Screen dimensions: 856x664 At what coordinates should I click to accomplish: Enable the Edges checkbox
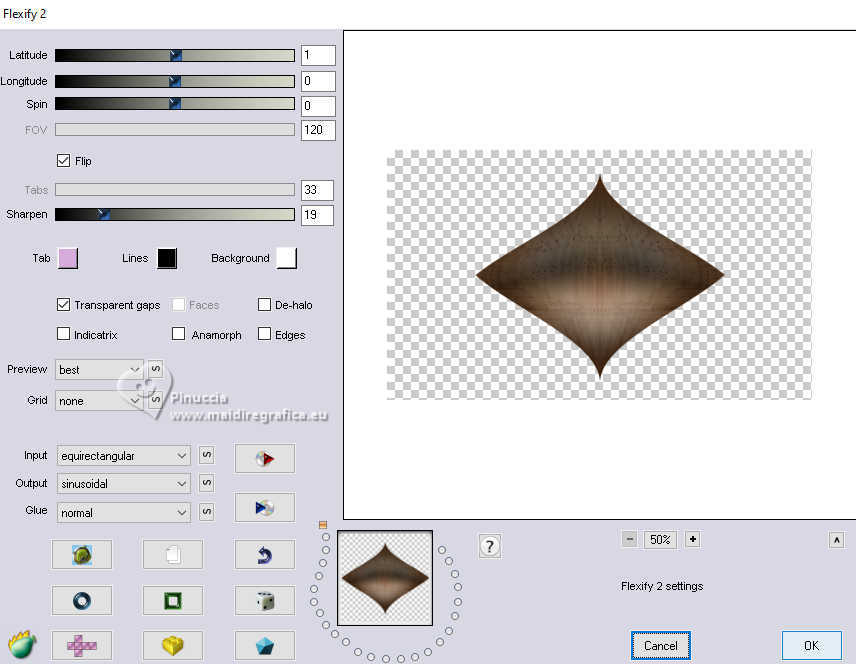[x=264, y=334]
